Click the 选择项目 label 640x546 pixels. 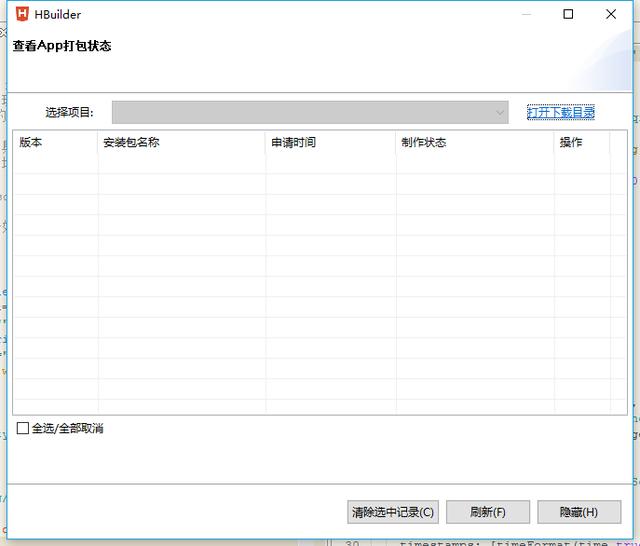pyautogui.click(x=69, y=112)
